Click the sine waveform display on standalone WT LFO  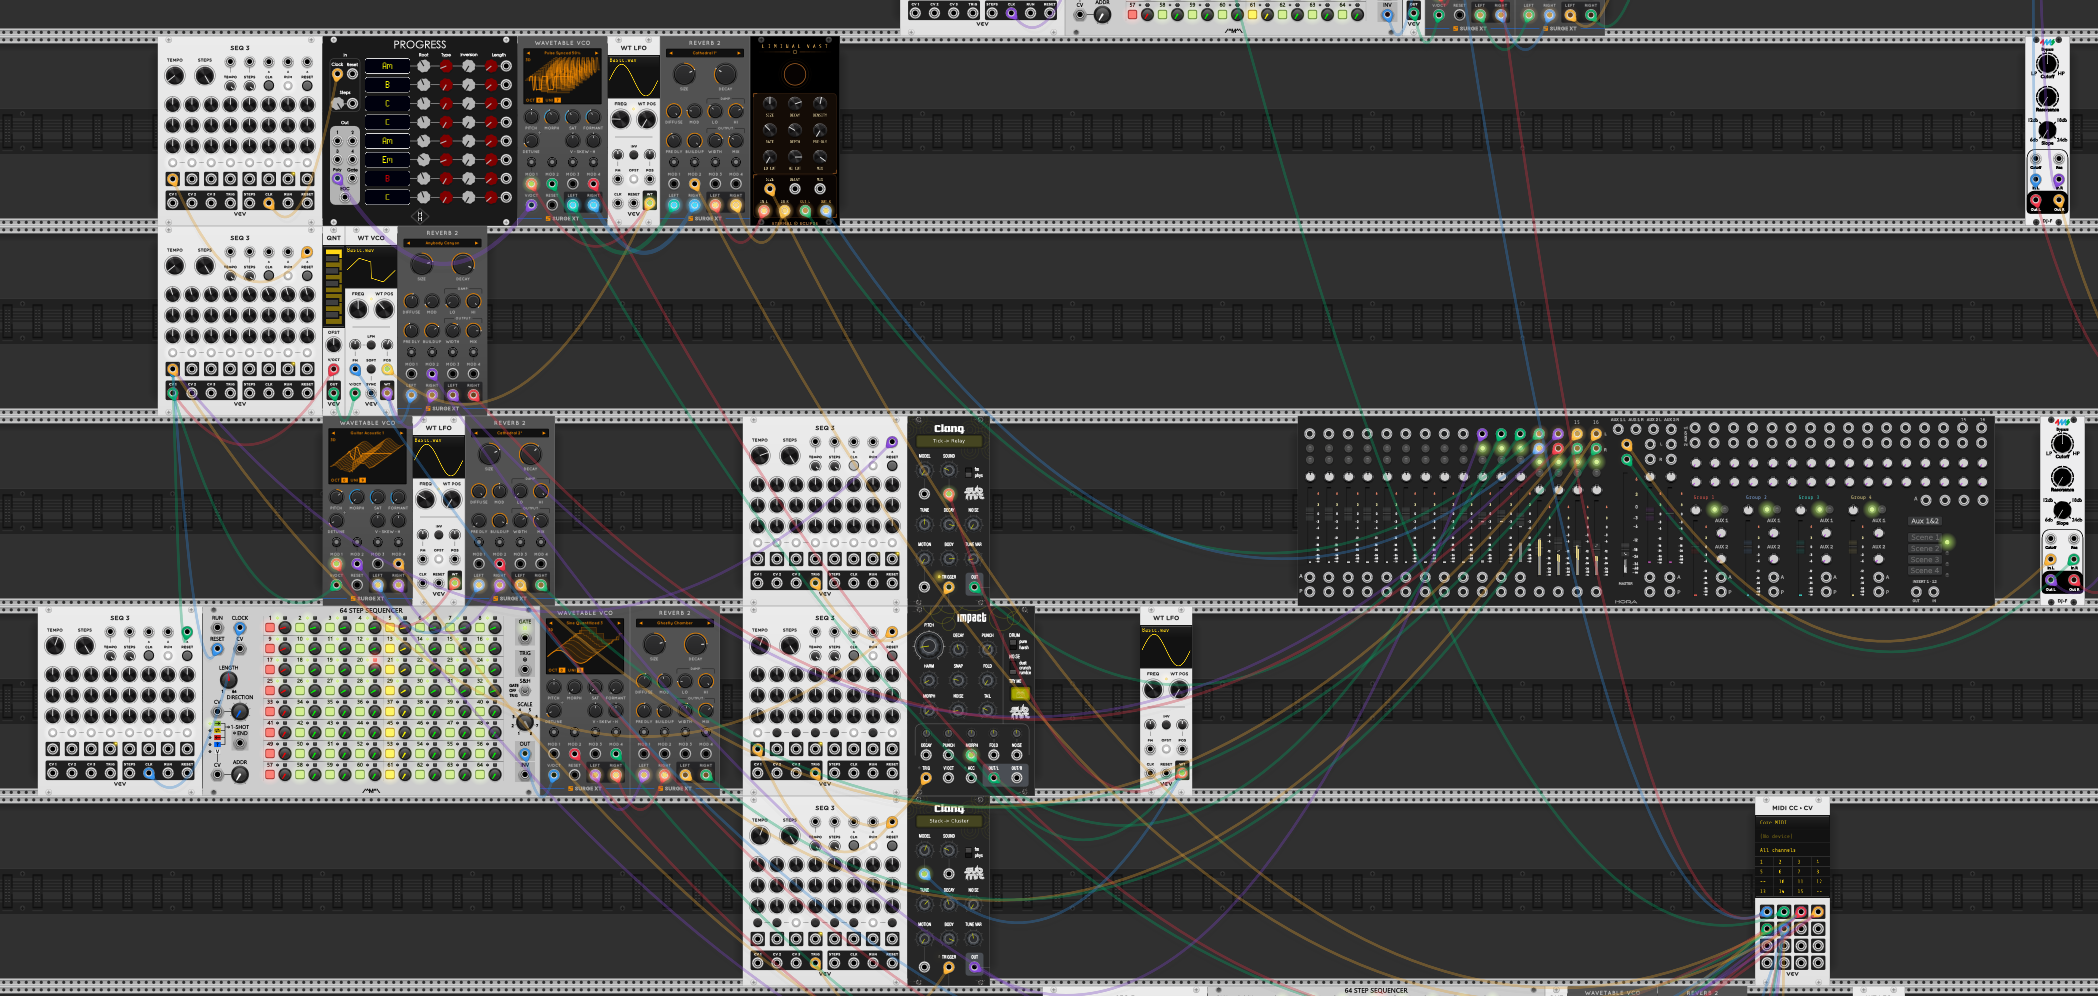click(1166, 647)
